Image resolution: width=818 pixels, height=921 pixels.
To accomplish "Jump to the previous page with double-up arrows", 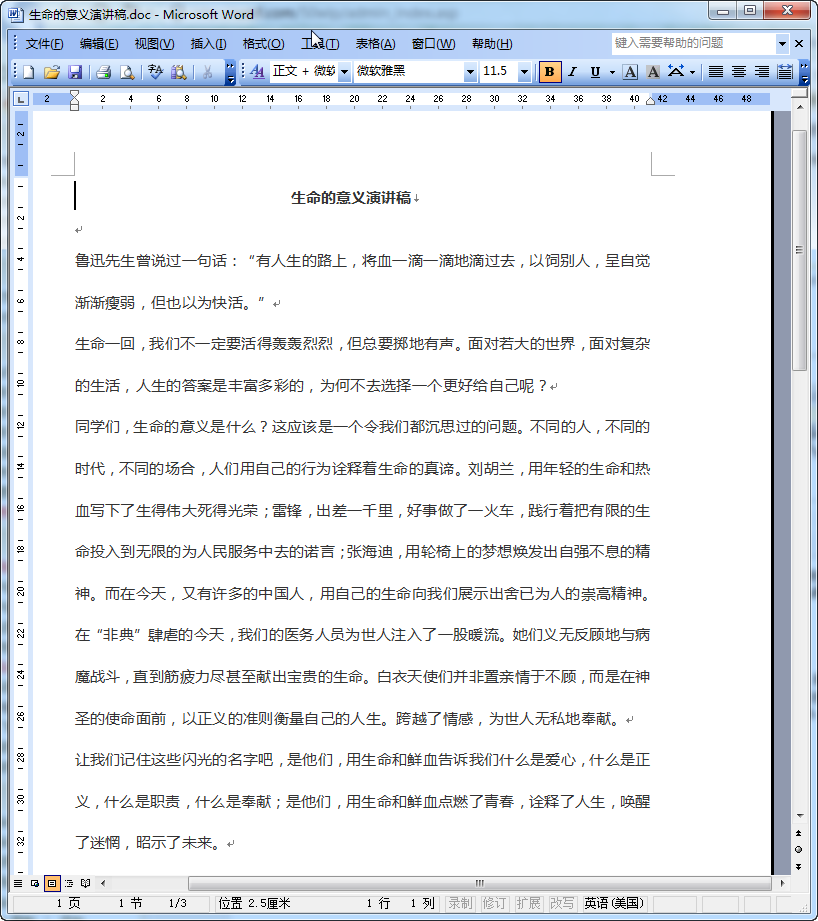I will (x=799, y=833).
